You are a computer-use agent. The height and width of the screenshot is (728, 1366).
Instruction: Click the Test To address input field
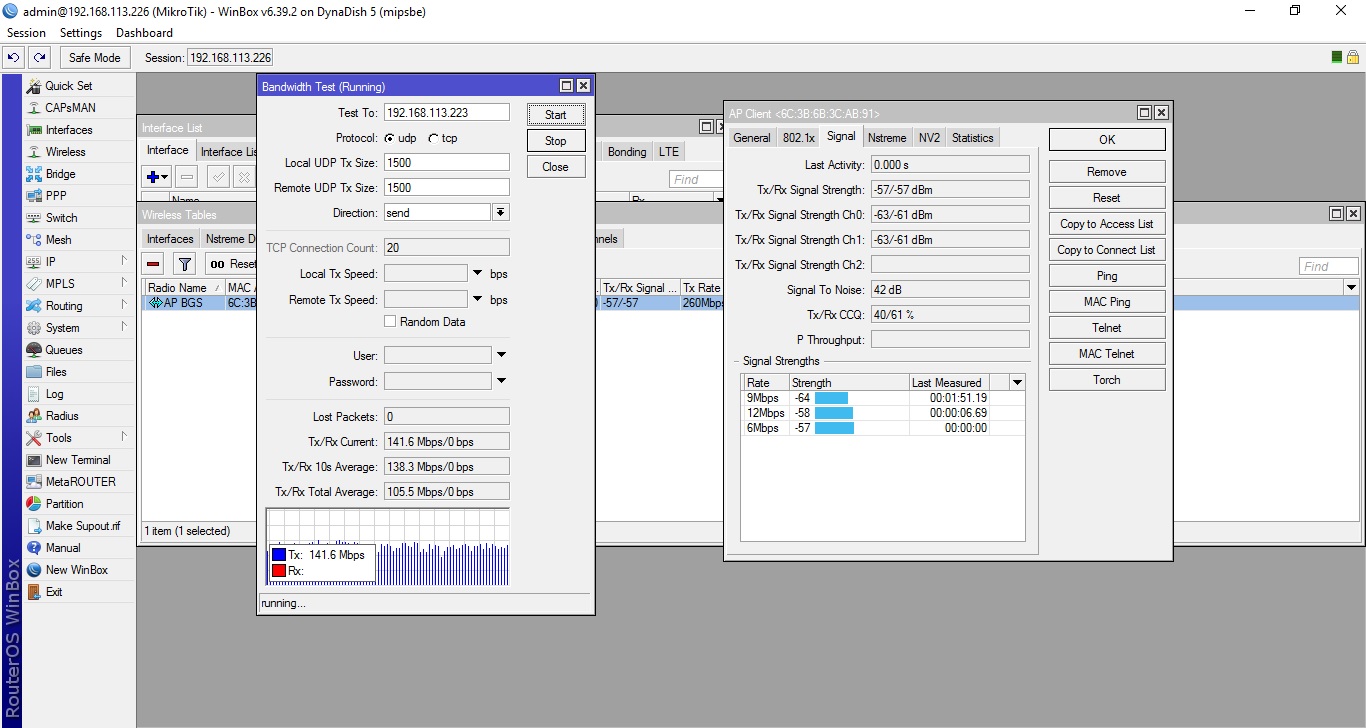(446, 113)
